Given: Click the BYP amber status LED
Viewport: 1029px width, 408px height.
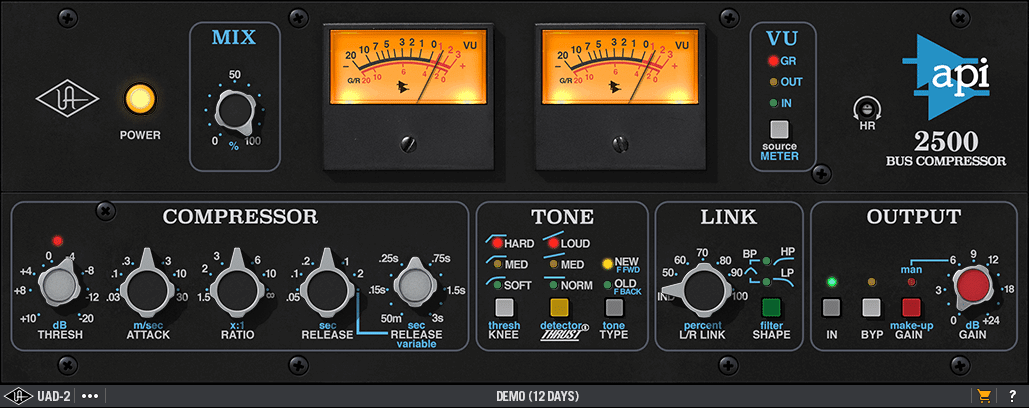Looking at the screenshot, I should coord(871,283).
